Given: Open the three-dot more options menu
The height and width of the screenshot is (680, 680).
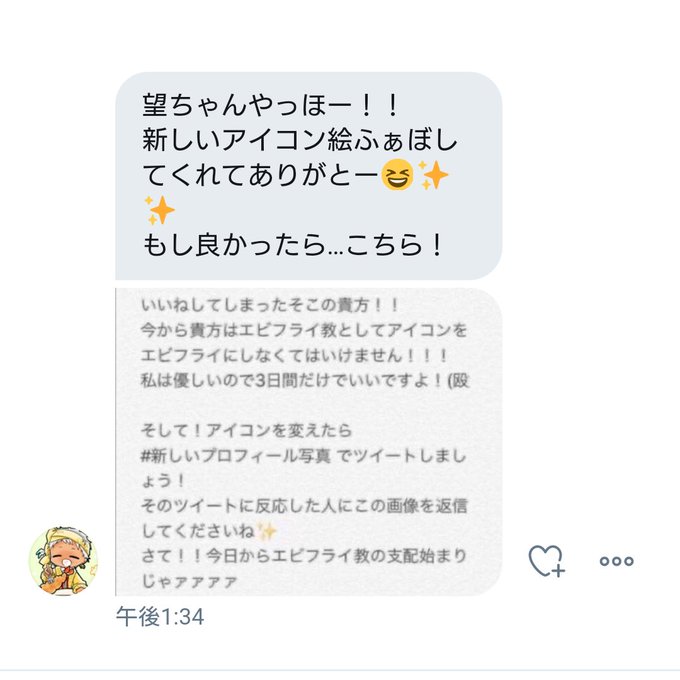Looking at the screenshot, I should tap(616, 561).
